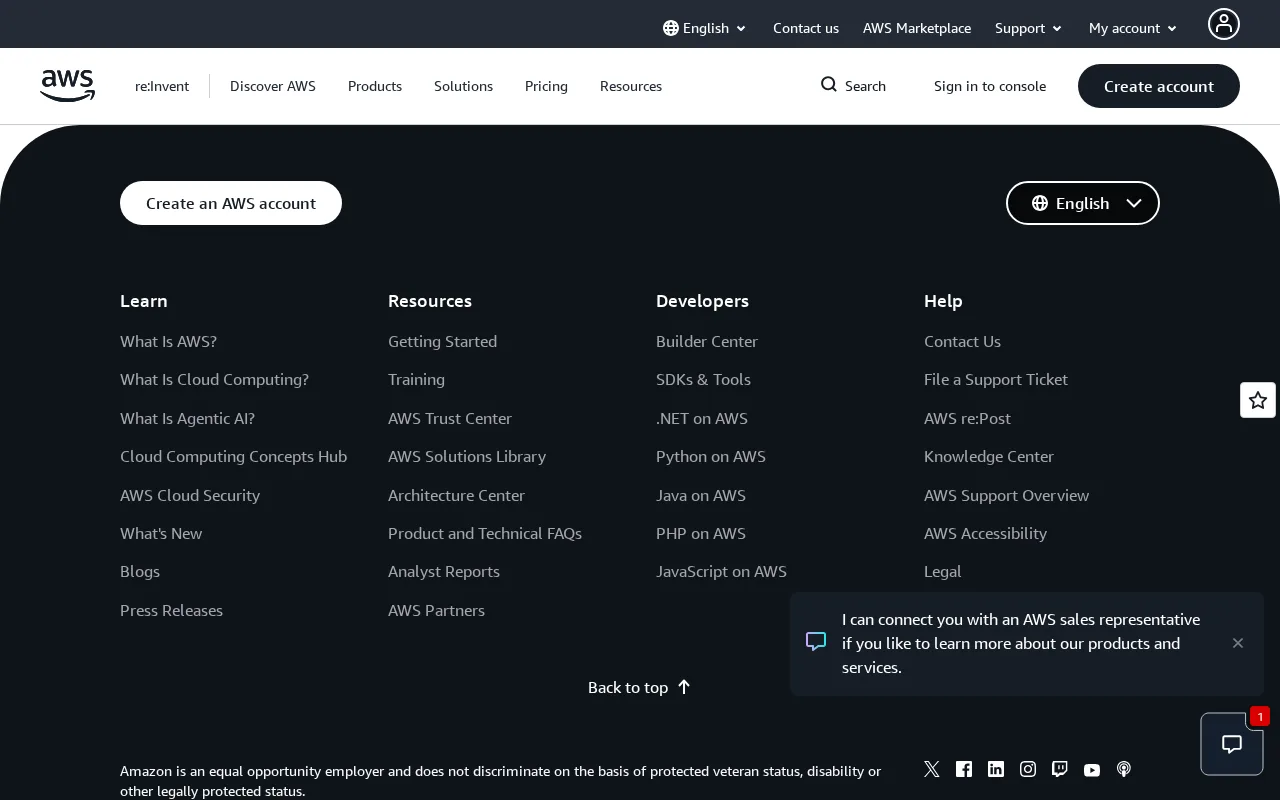Click the star feedback icon

coord(1258,400)
